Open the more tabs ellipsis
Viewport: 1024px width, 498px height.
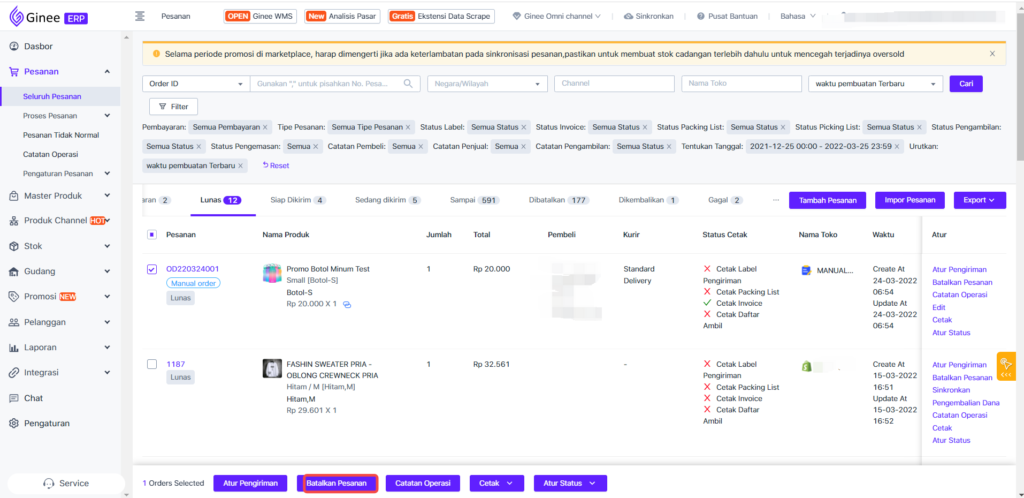click(776, 200)
